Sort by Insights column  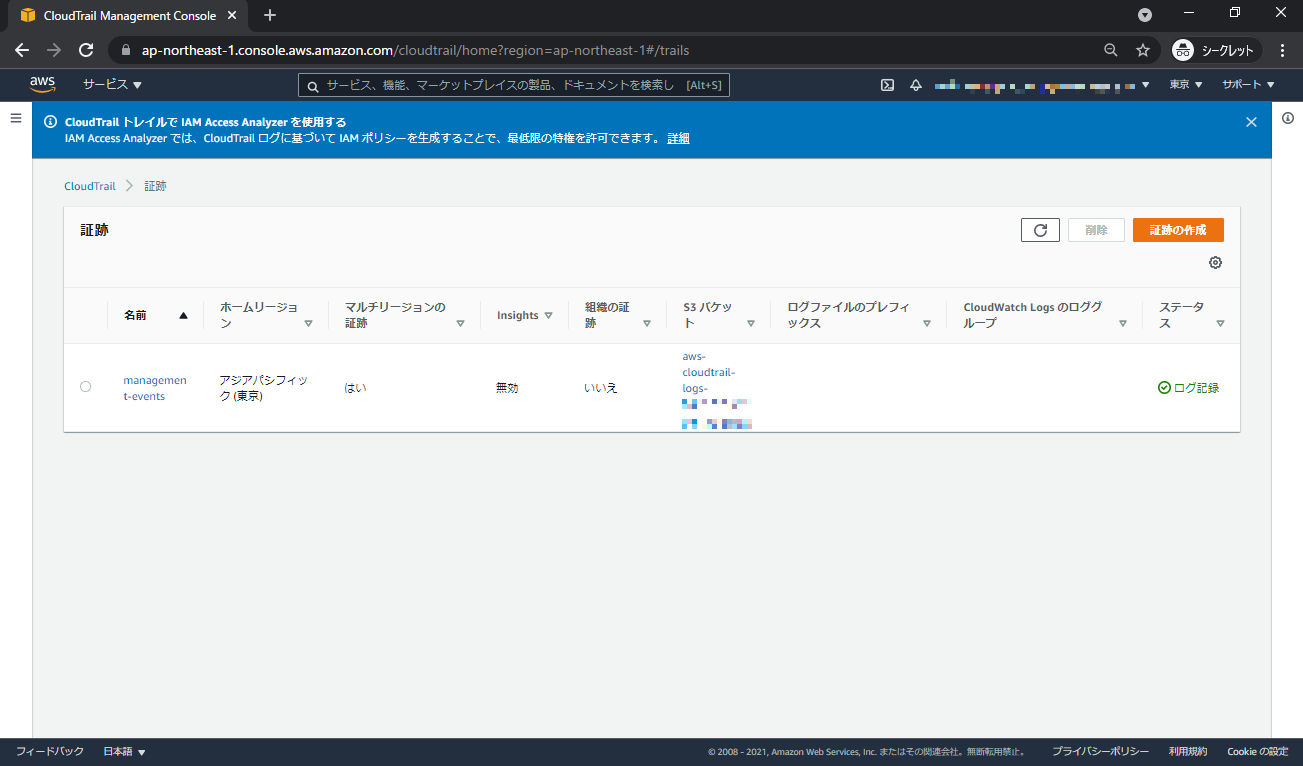pyautogui.click(x=525, y=315)
